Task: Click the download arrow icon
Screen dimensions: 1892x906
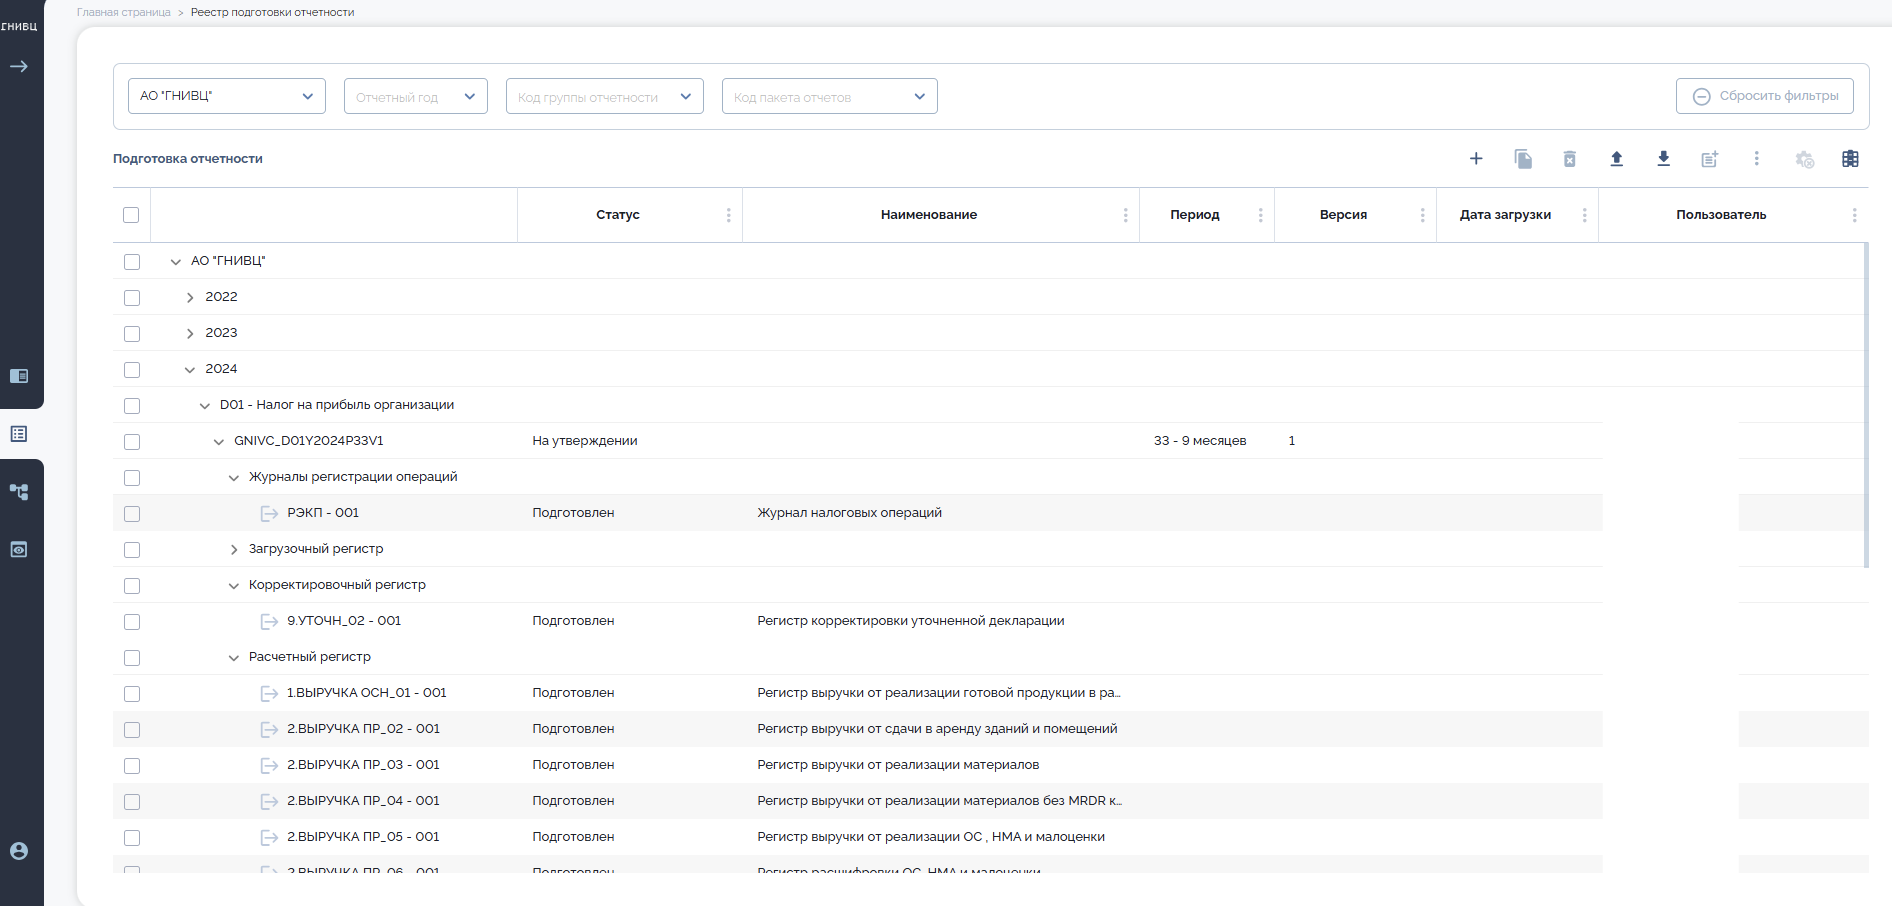Action: click(1664, 158)
